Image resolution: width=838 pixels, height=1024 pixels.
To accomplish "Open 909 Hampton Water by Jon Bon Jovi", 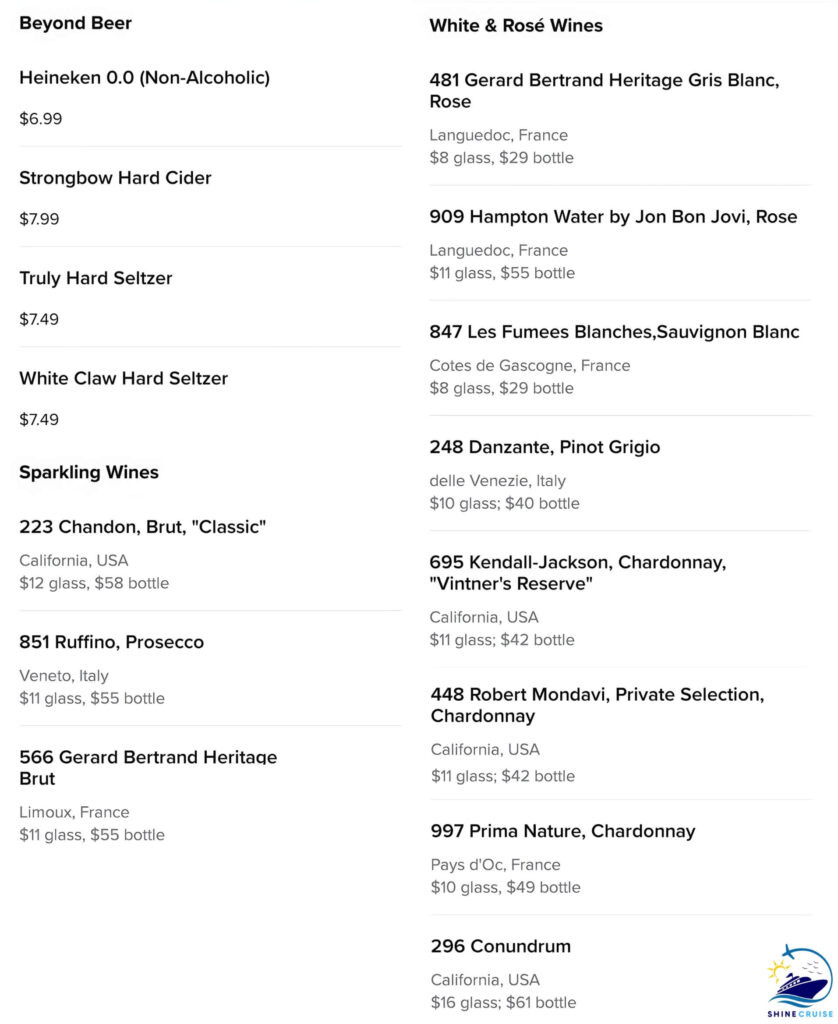I will click(x=613, y=217).
